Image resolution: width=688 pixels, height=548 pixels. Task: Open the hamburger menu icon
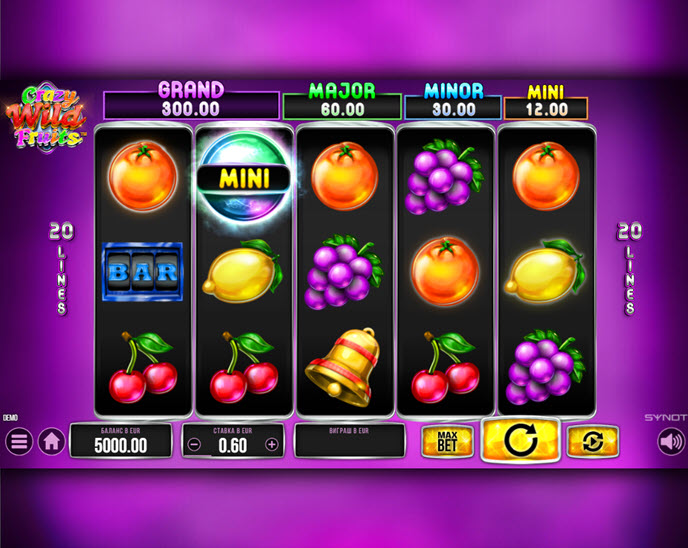point(19,441)
